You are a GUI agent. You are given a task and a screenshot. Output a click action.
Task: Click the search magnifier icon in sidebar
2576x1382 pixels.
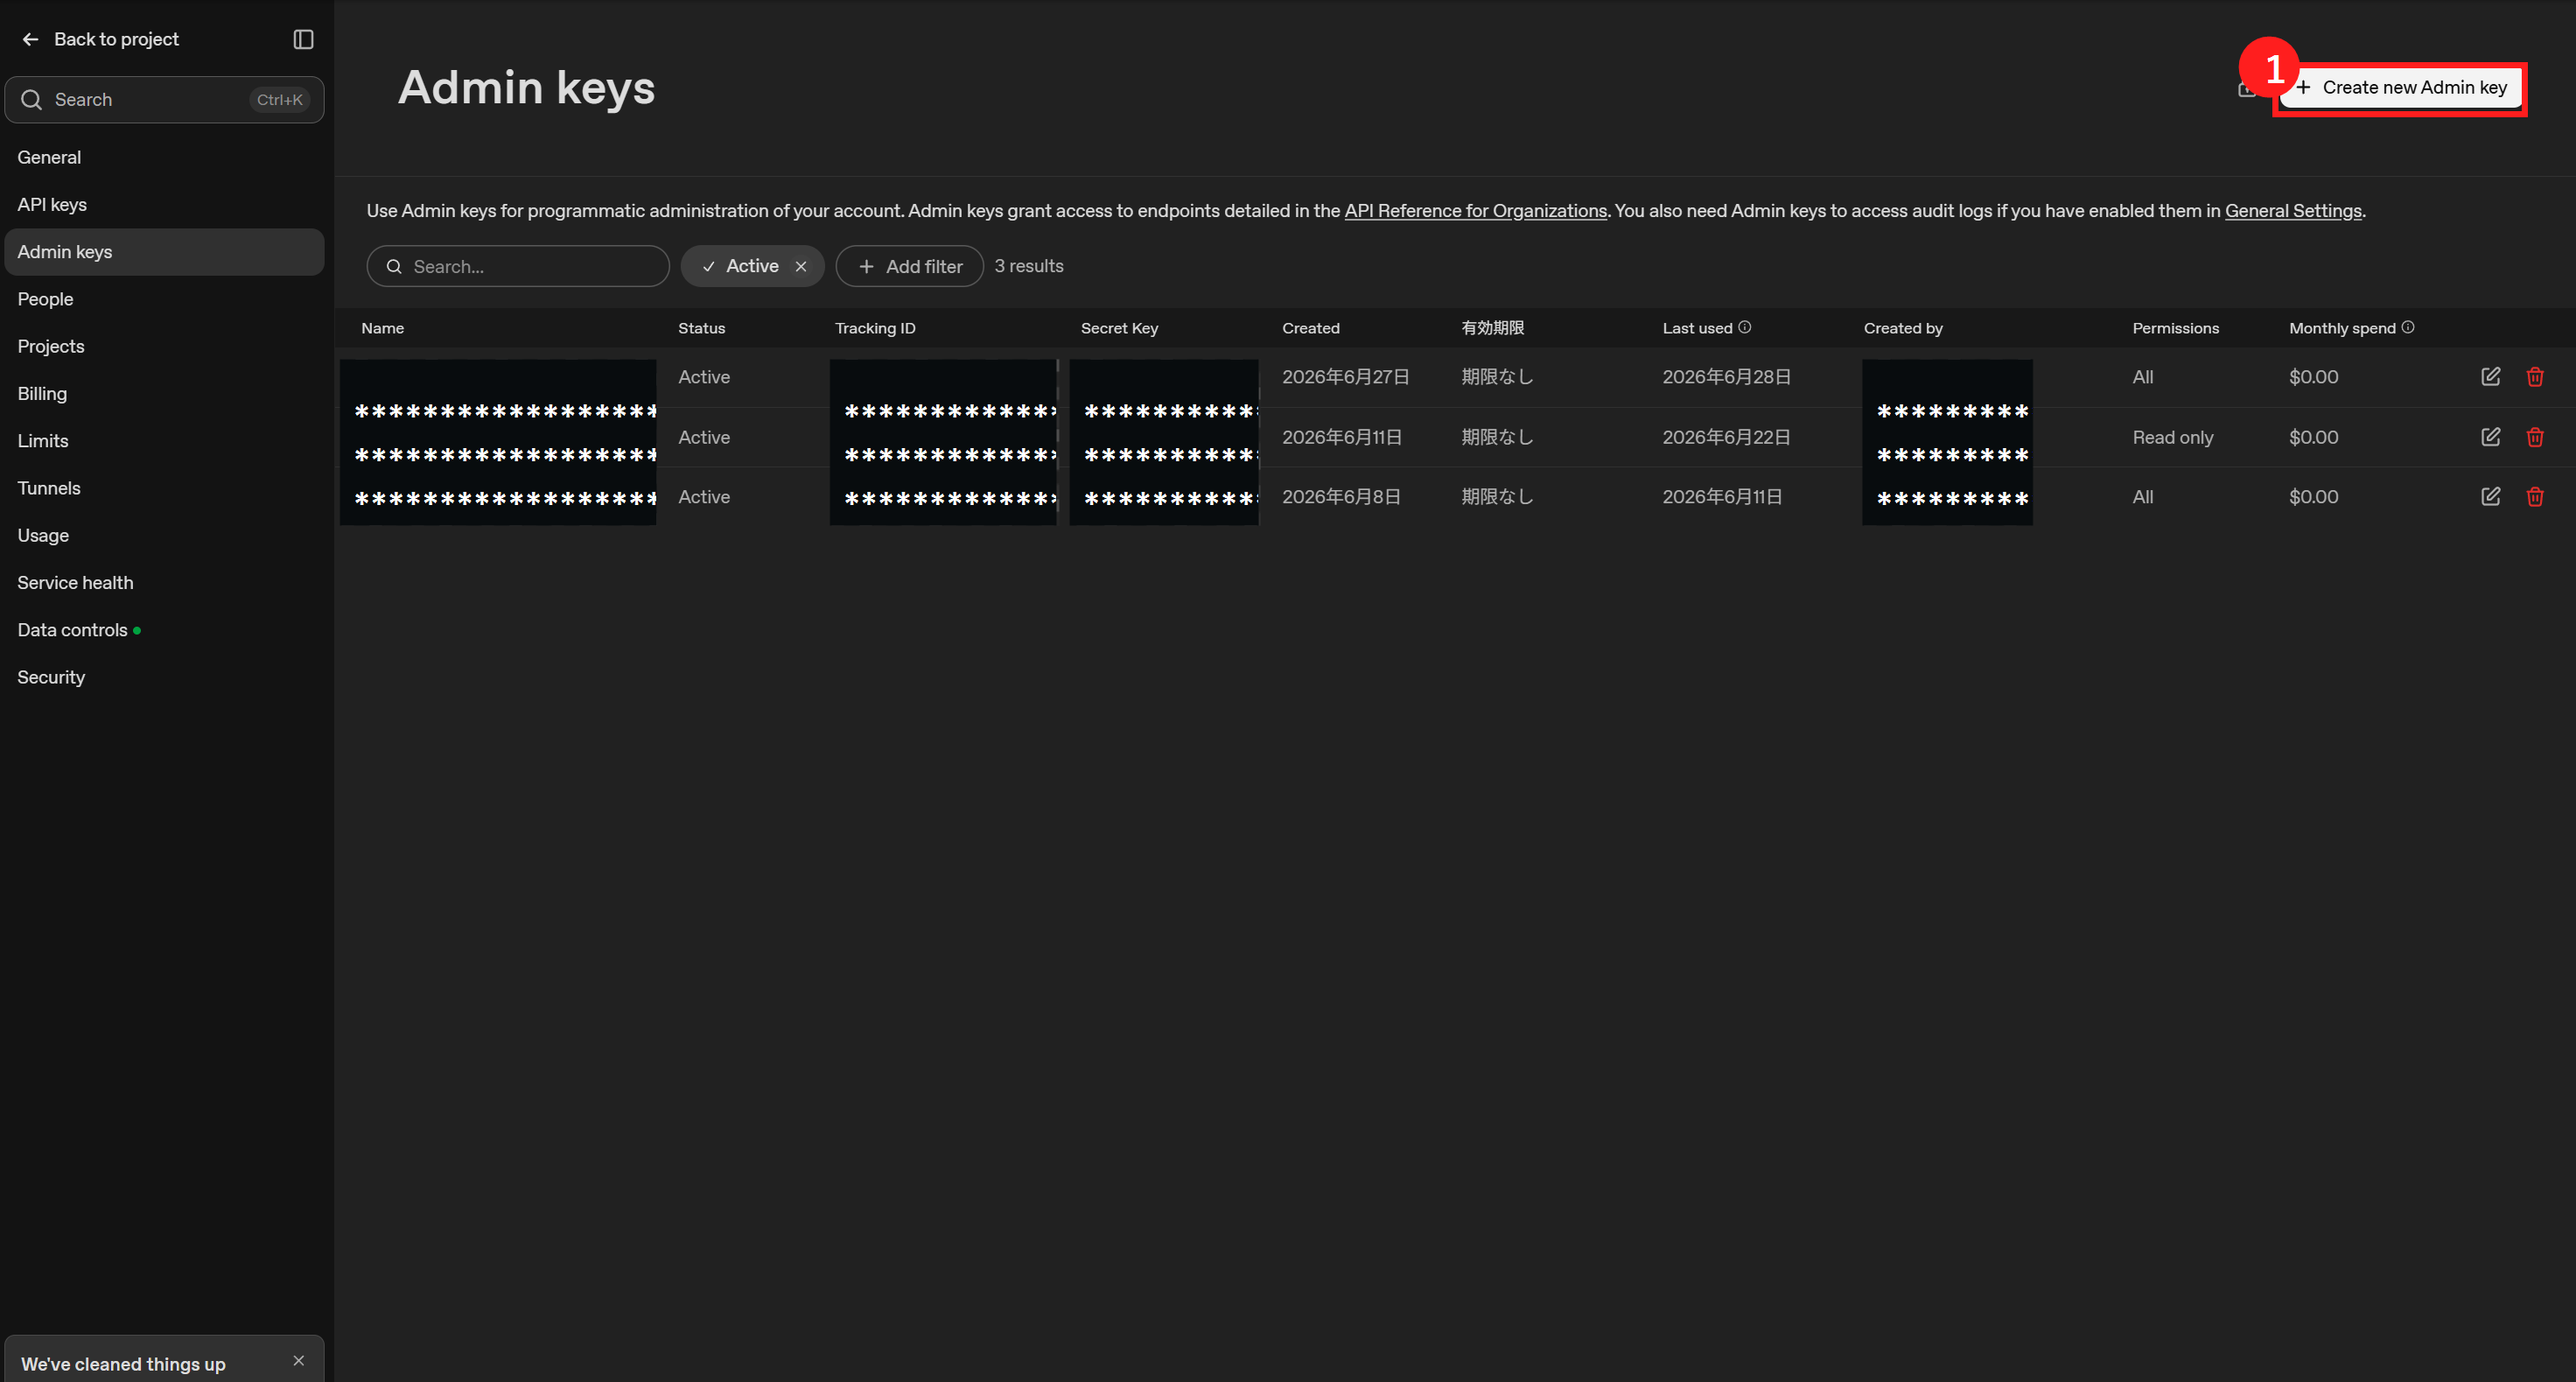coord(32,100)
